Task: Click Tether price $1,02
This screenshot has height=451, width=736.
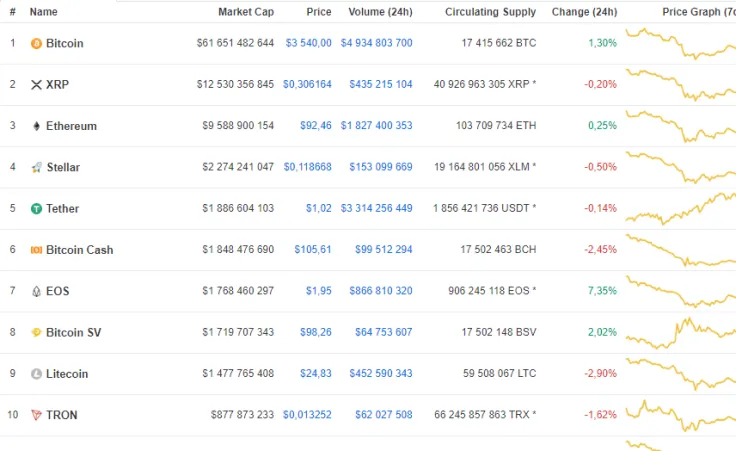Action: coord(319,208)
